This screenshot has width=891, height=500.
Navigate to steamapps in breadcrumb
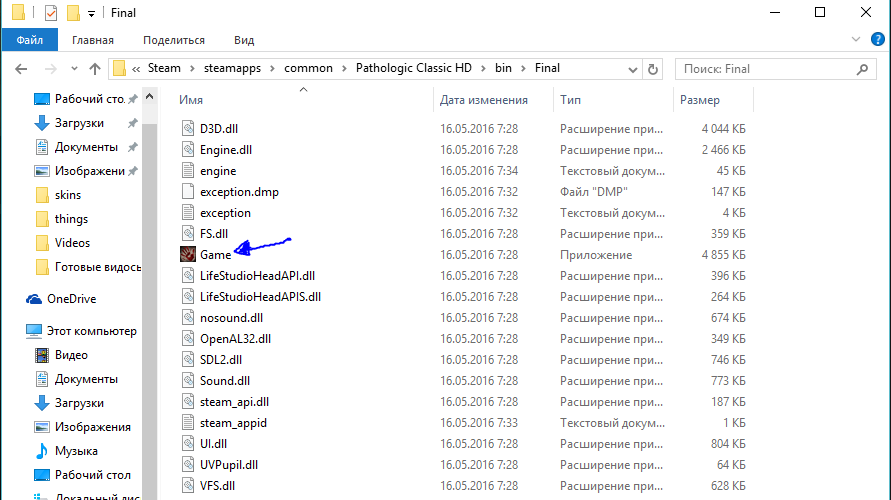tap(232, 68)
